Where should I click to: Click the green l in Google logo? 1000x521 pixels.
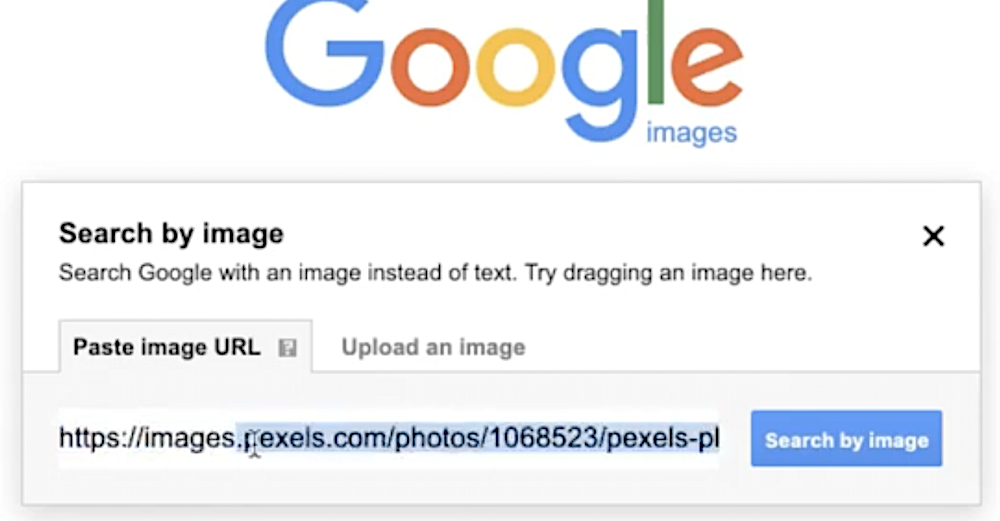pyautogui.click(x=656, y=51)
